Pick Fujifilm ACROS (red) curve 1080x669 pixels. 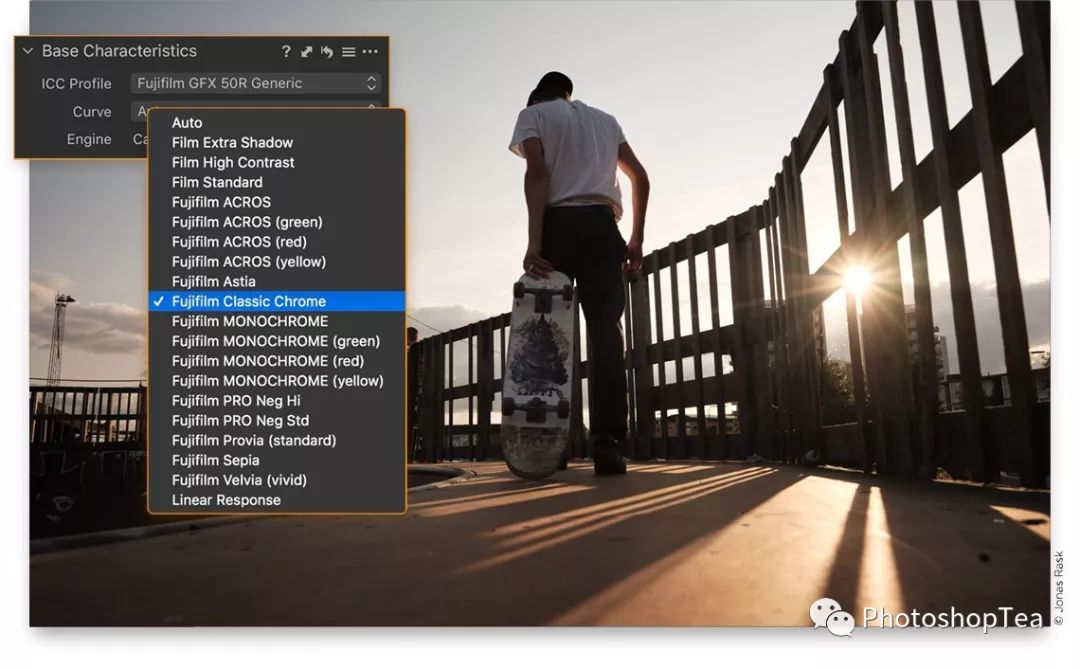point(277,243)
